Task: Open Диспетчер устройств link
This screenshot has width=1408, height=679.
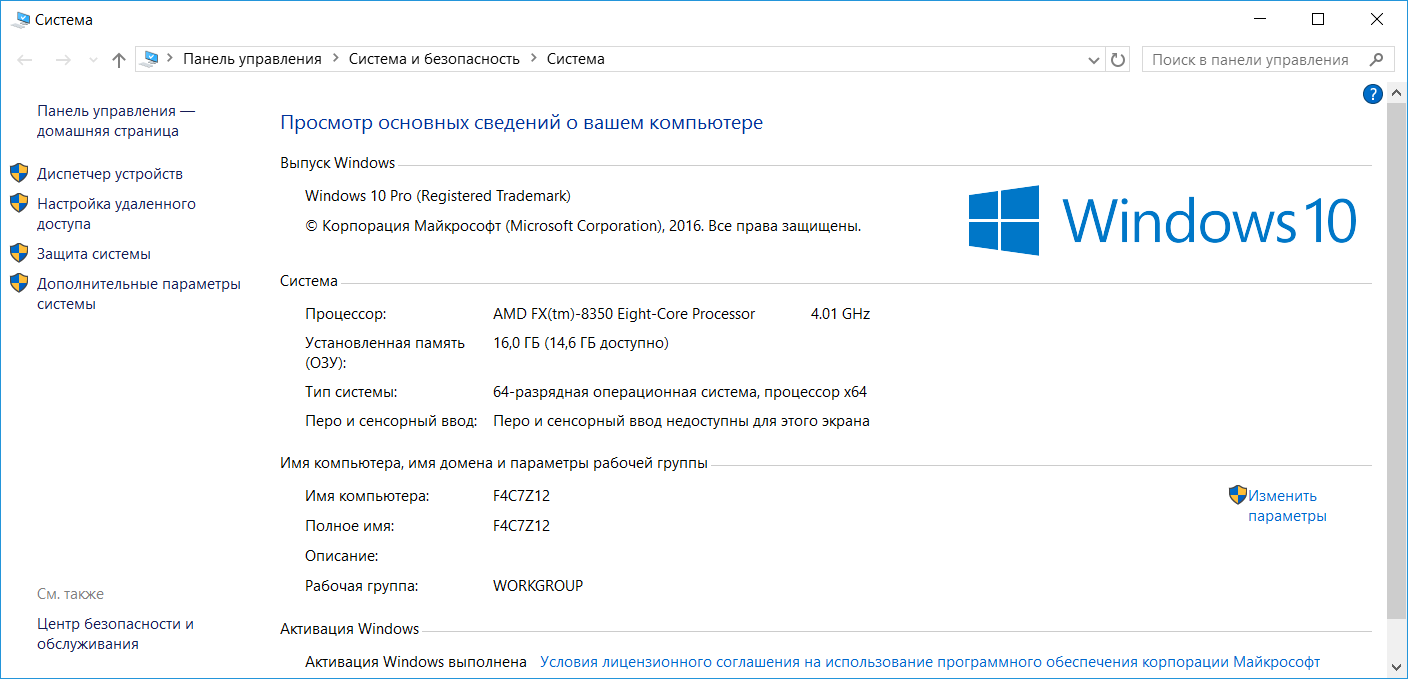Action: [110, 174]
